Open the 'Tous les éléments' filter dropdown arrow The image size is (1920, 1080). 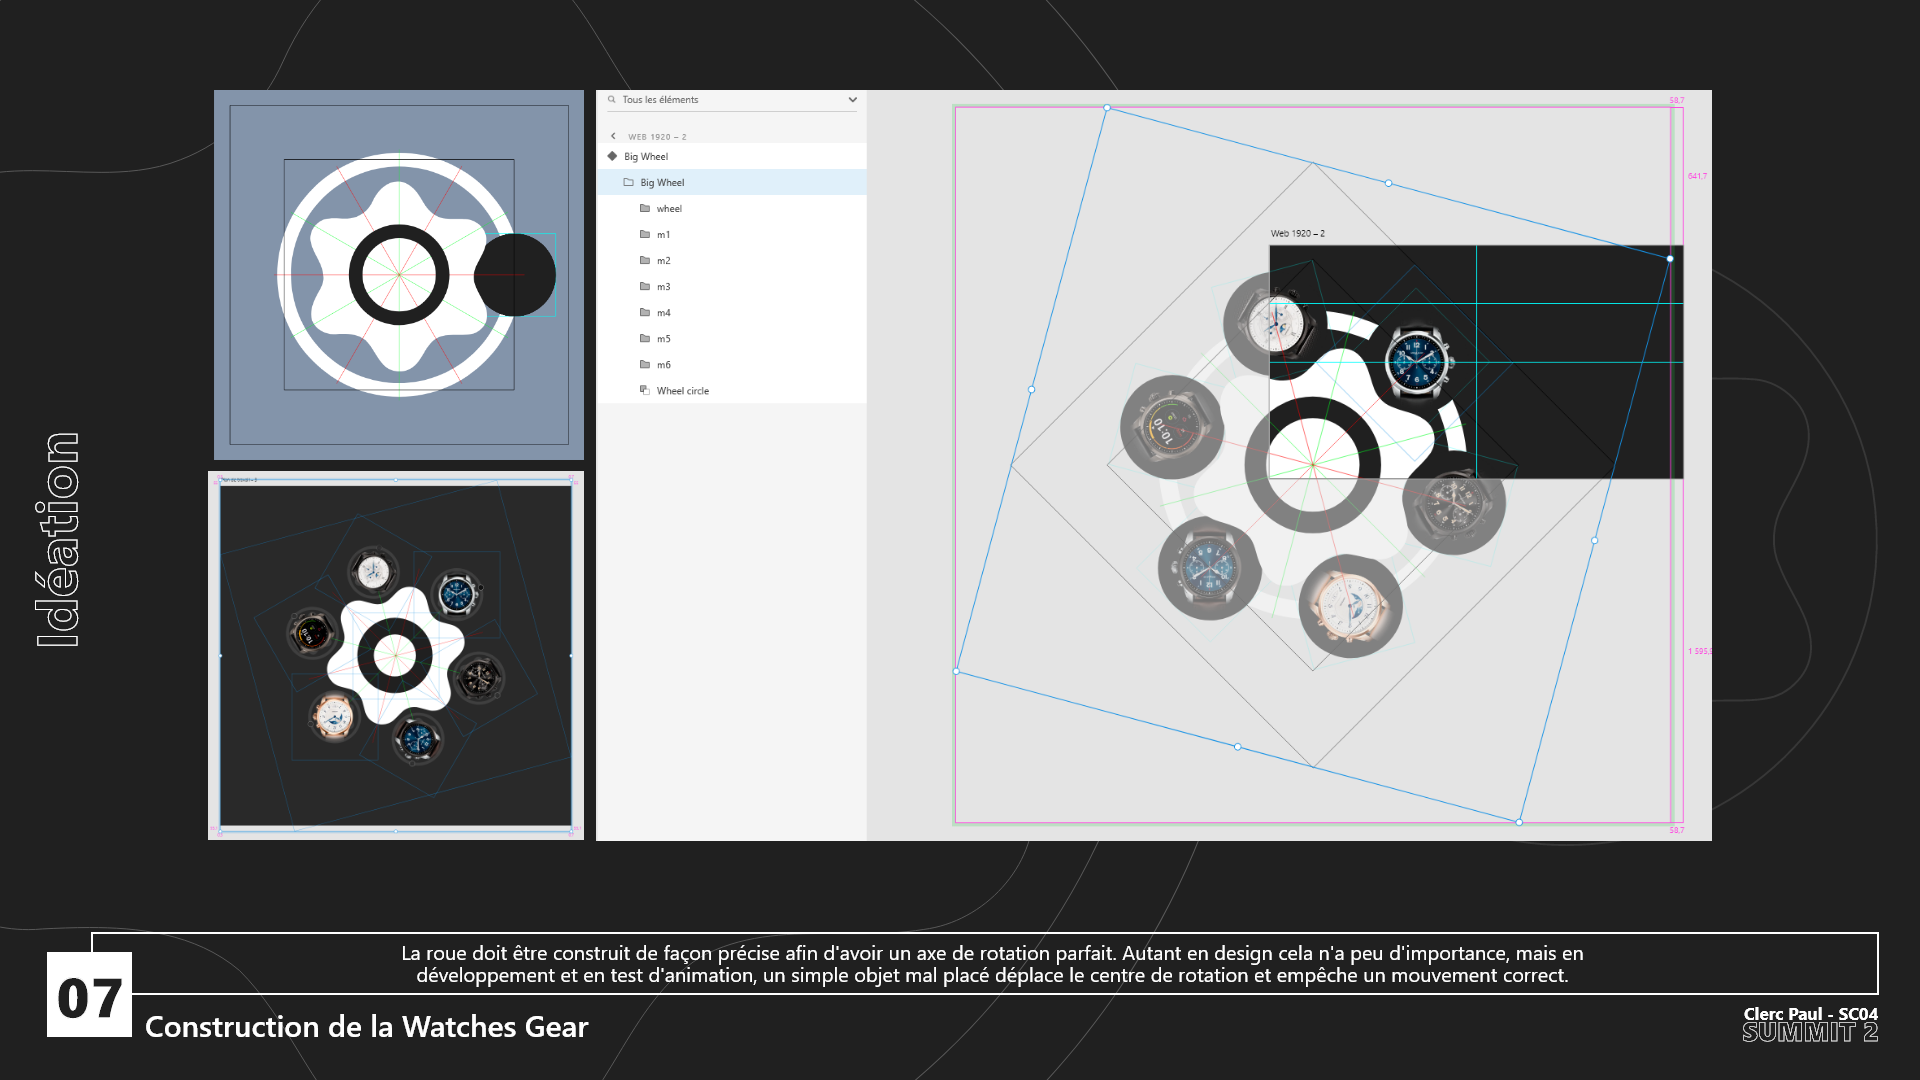852,100
